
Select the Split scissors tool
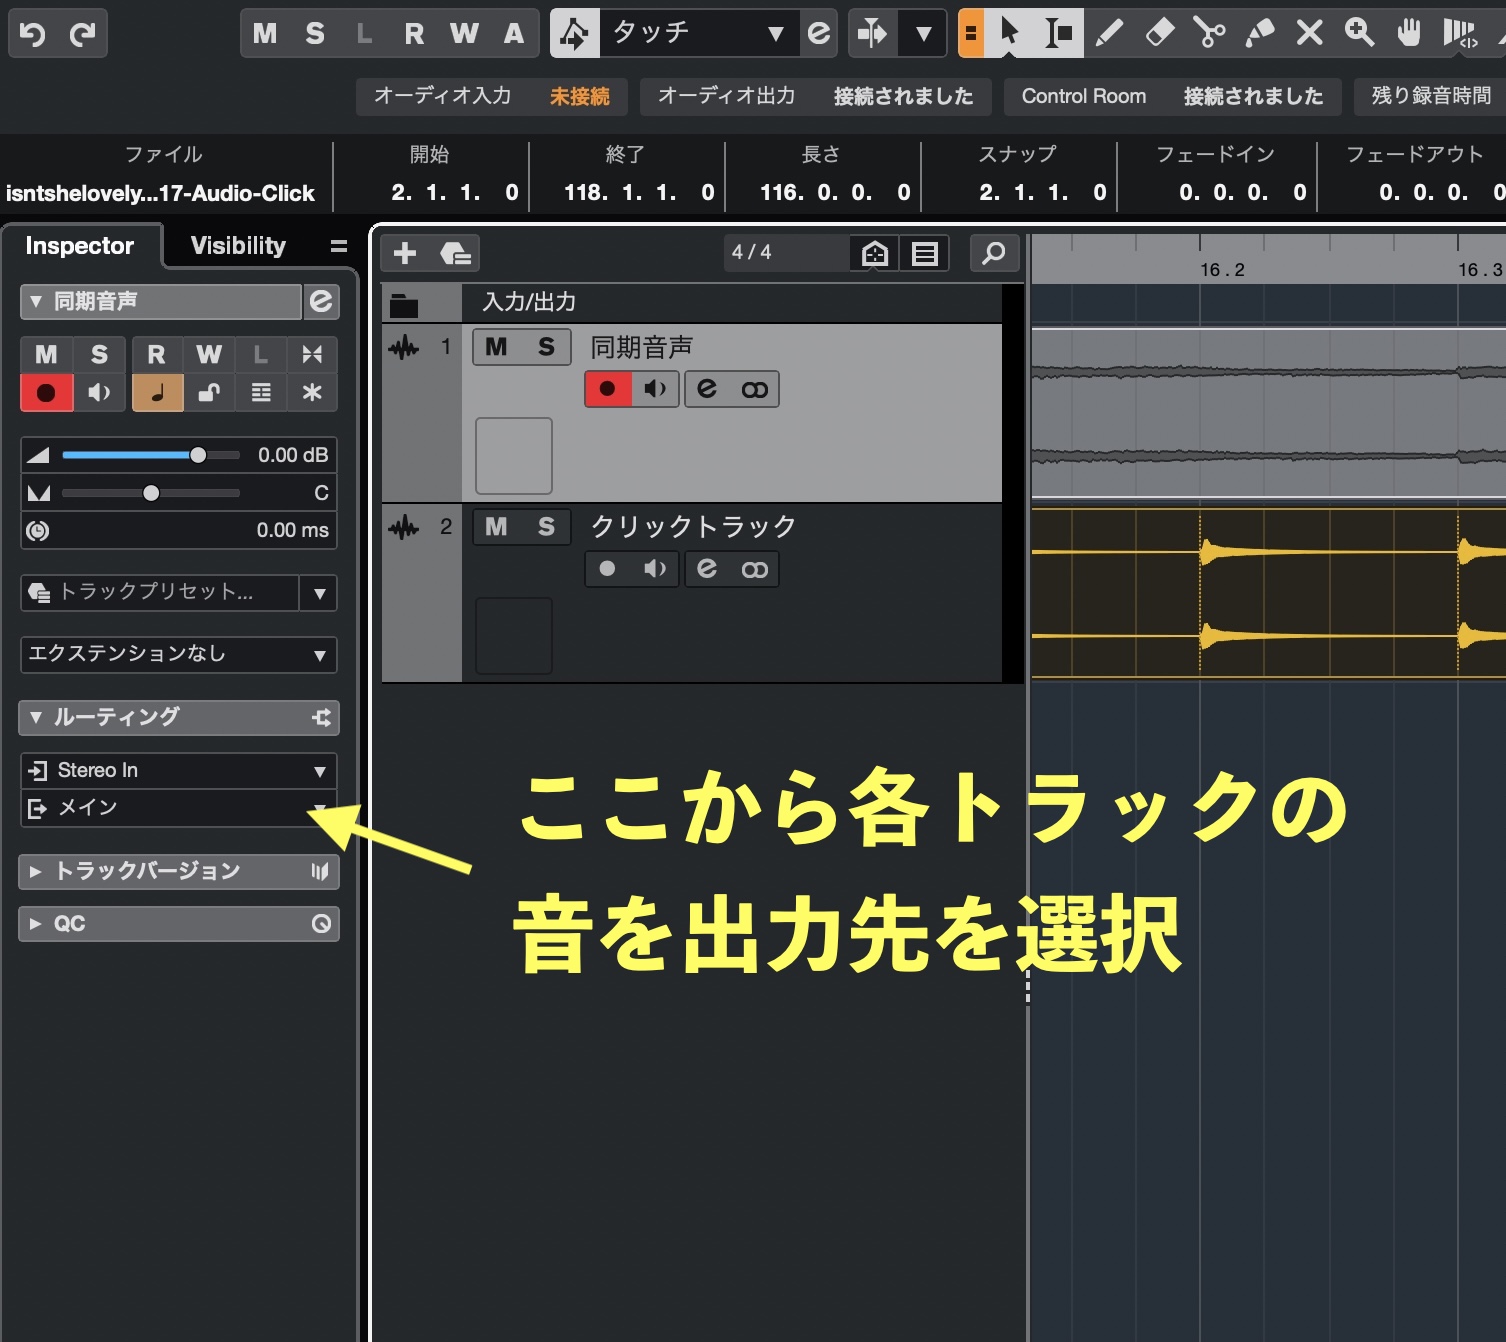tap(1209, 33)
